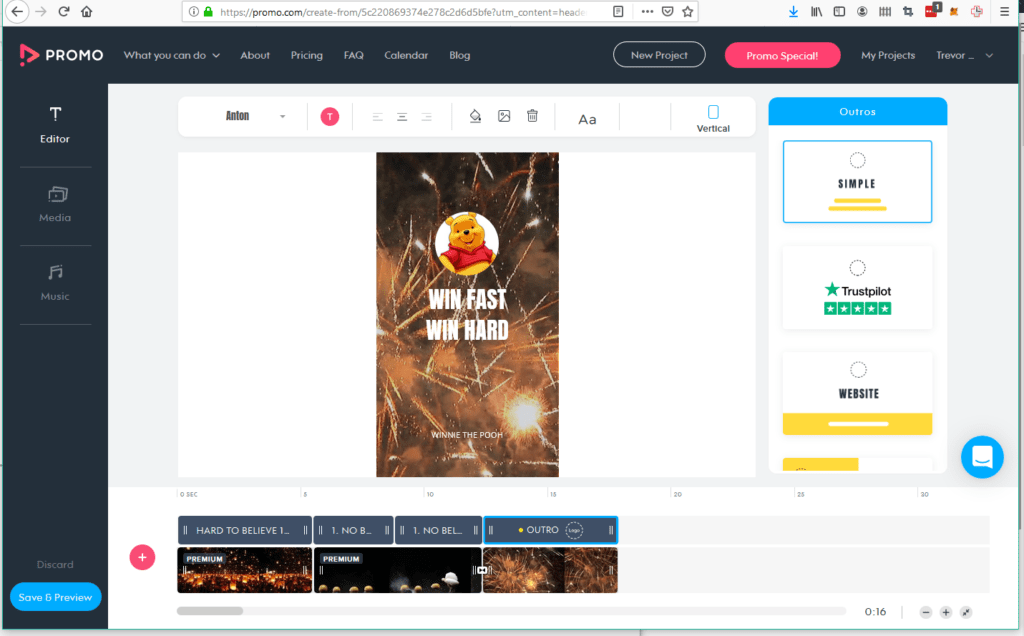
Task: Select the 1. NO B... text clip
Action: coord(353,530)
